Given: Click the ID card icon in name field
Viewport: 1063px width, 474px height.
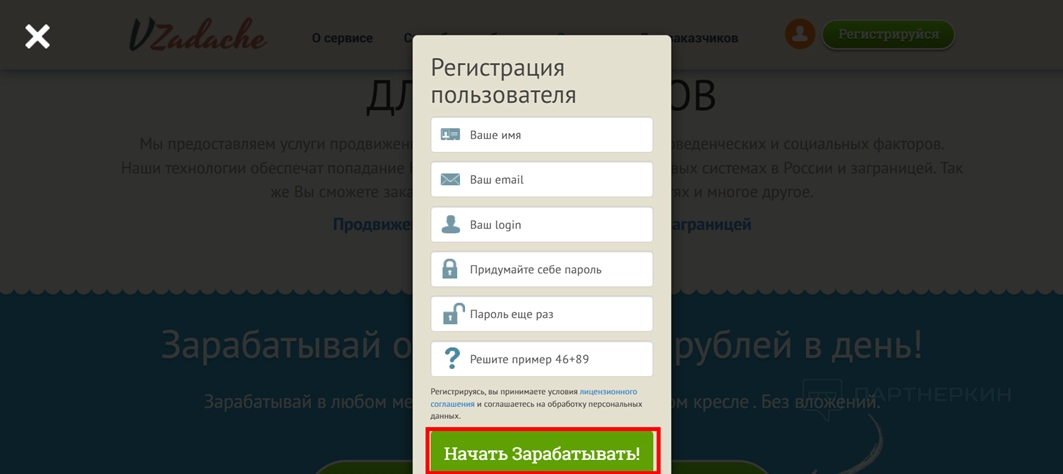Looking at the screenshot, I should [x=450, y=135].
